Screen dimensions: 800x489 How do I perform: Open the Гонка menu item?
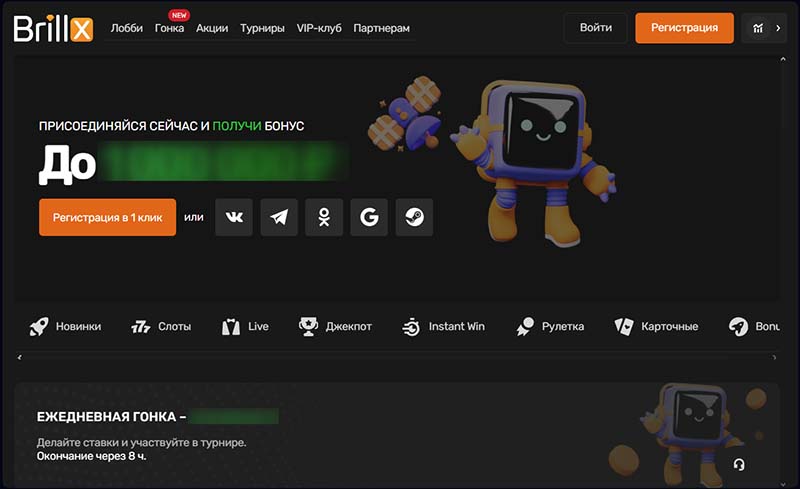169,28
